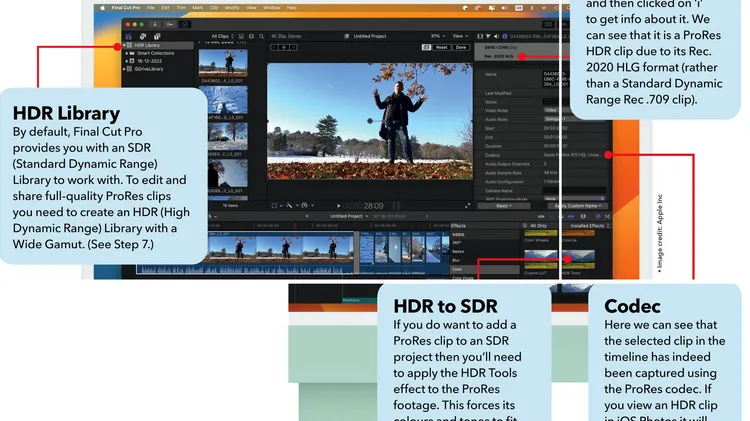Viewport: 750px width, 421px height.
Task: Go to next keyframe arrow
Action: 293,47
